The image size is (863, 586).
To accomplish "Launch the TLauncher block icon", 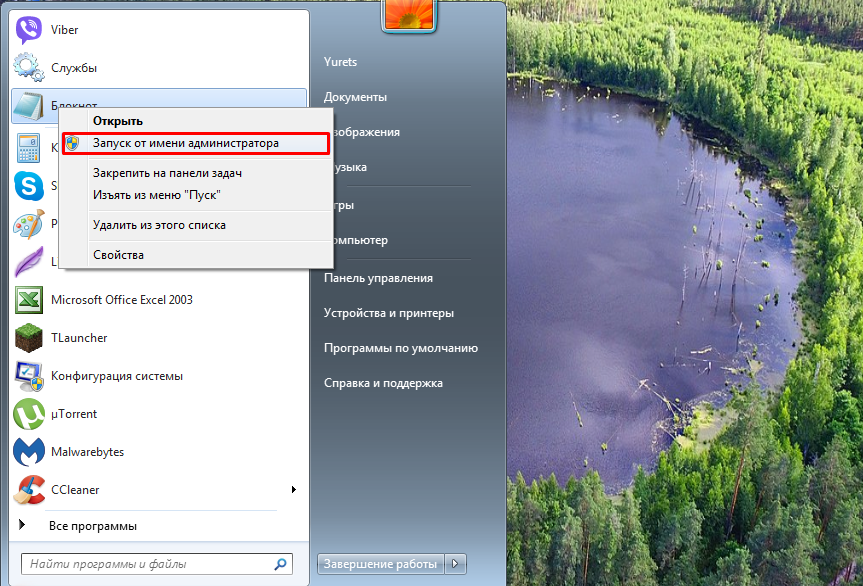I will 29,338.
